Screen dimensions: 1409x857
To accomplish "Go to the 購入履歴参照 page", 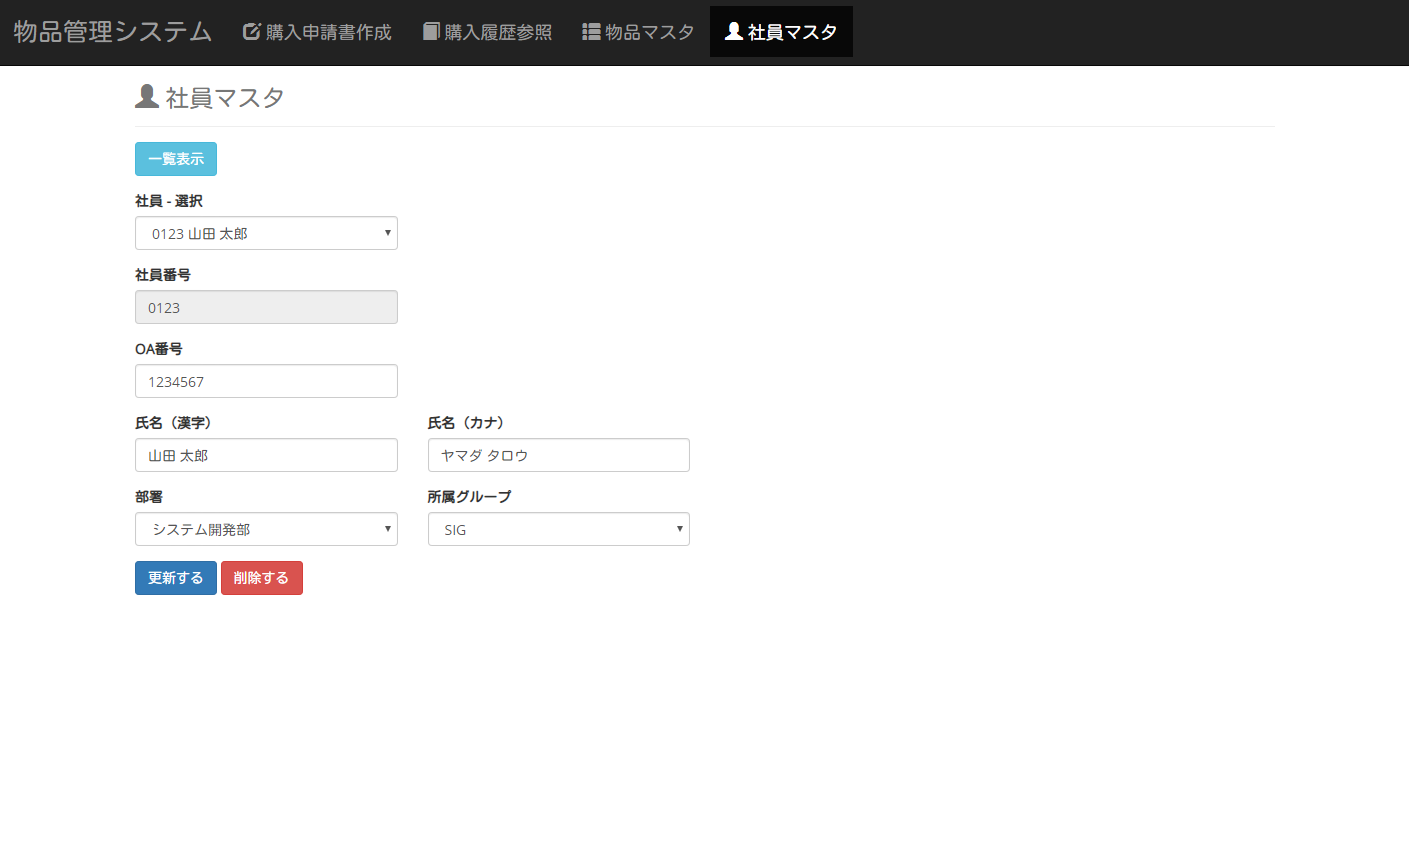I will [487, 32].
